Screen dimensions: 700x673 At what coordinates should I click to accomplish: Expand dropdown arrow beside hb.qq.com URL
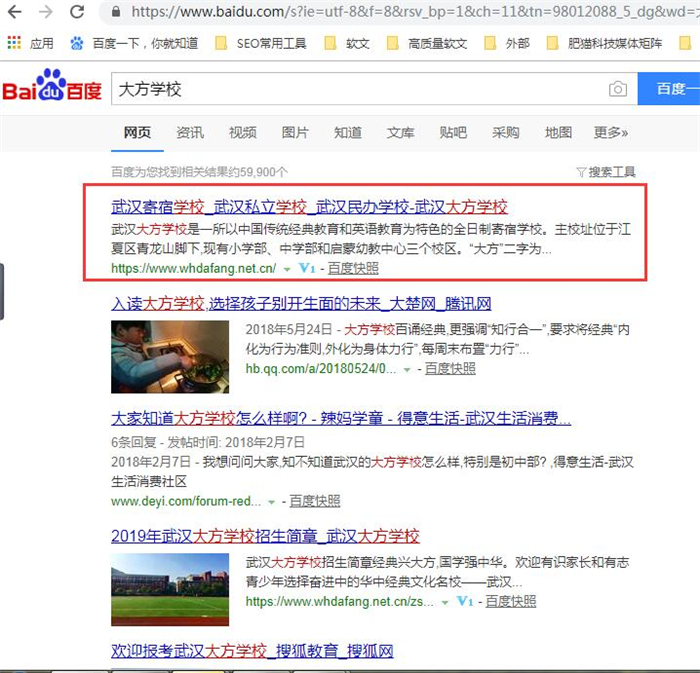click(x=407, y=370)
